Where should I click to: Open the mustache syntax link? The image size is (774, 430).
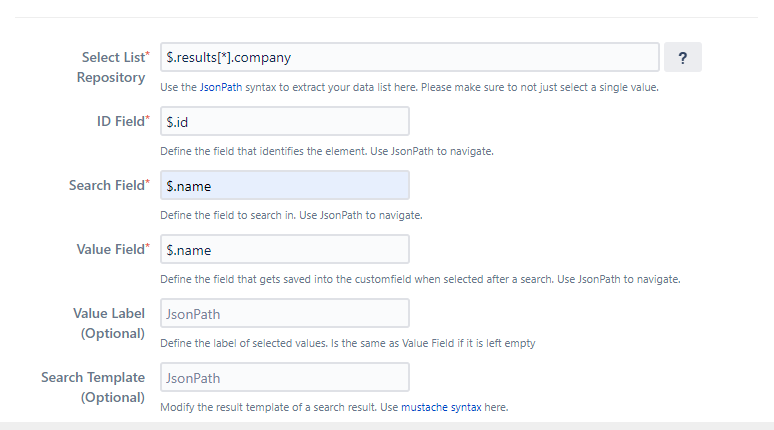(x=443, y=407)
